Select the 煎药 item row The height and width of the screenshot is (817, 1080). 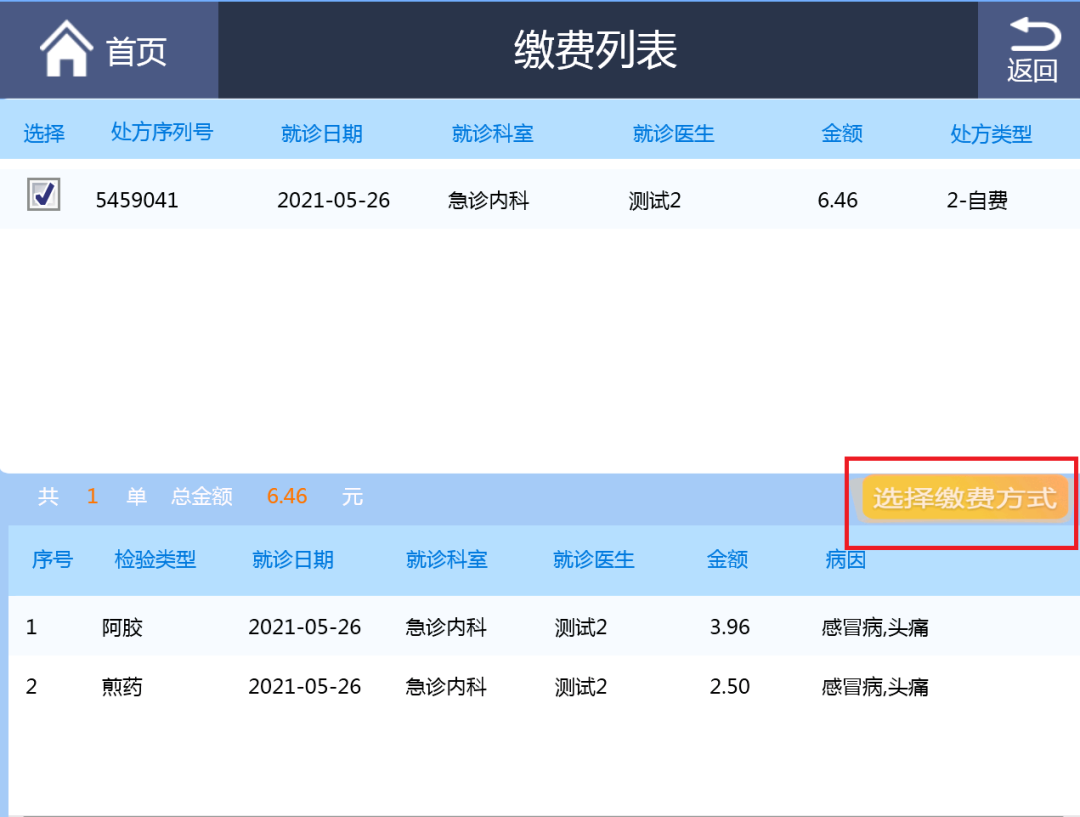pos(544,686)
